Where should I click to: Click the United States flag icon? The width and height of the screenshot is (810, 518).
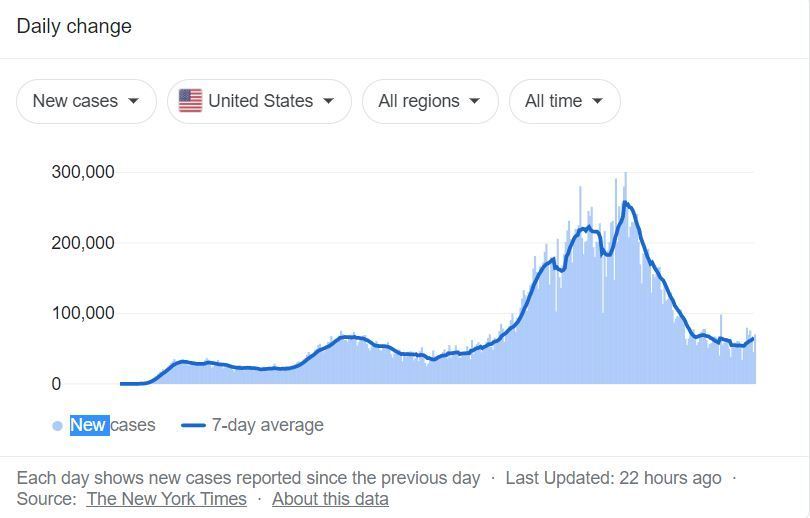tap(190, 101)
